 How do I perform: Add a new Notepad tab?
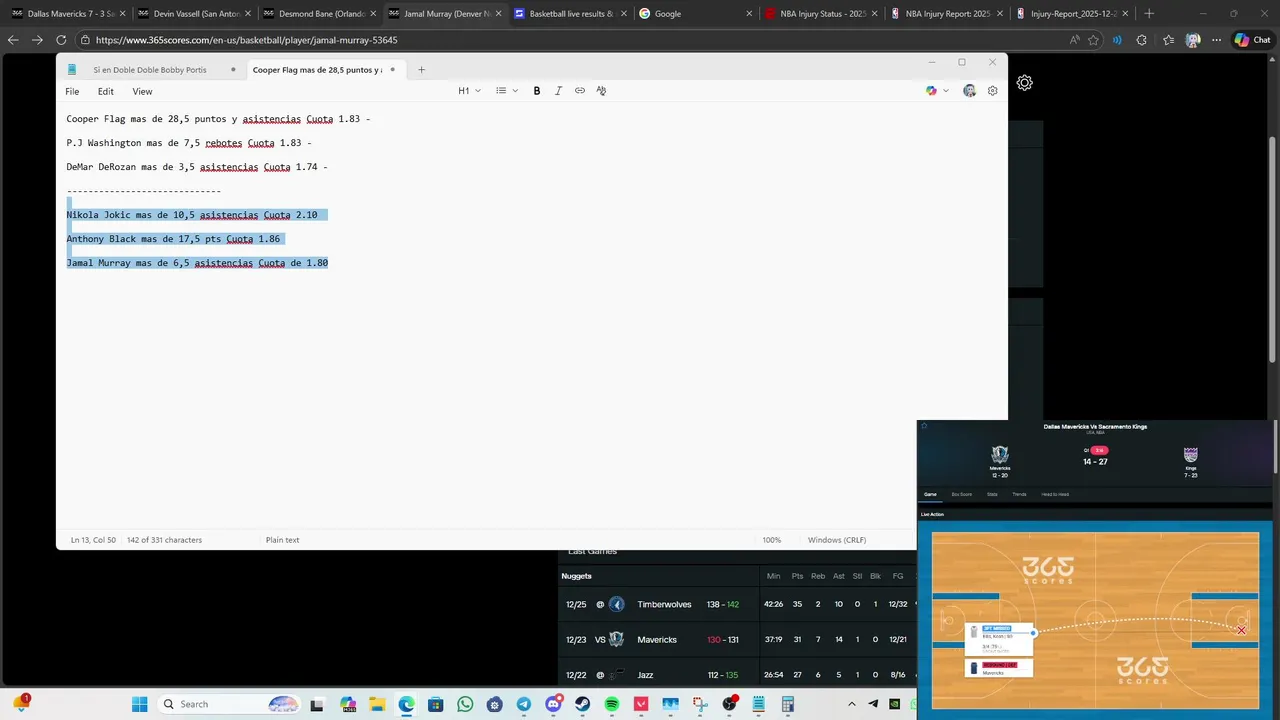click(421, 70)
